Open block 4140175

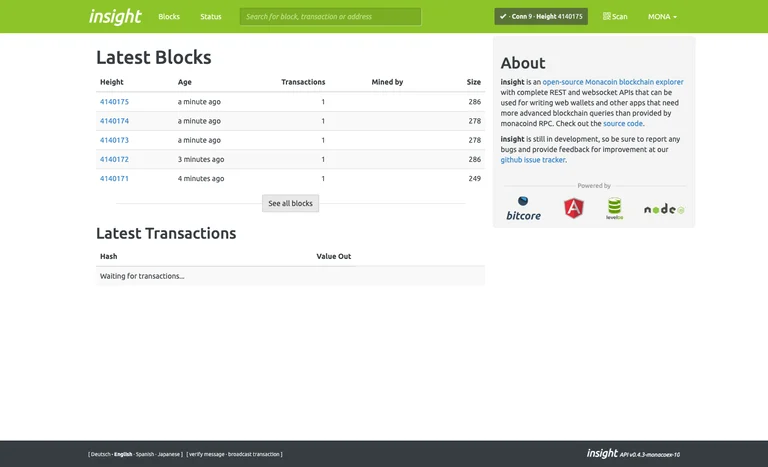[x=114, y=101]
